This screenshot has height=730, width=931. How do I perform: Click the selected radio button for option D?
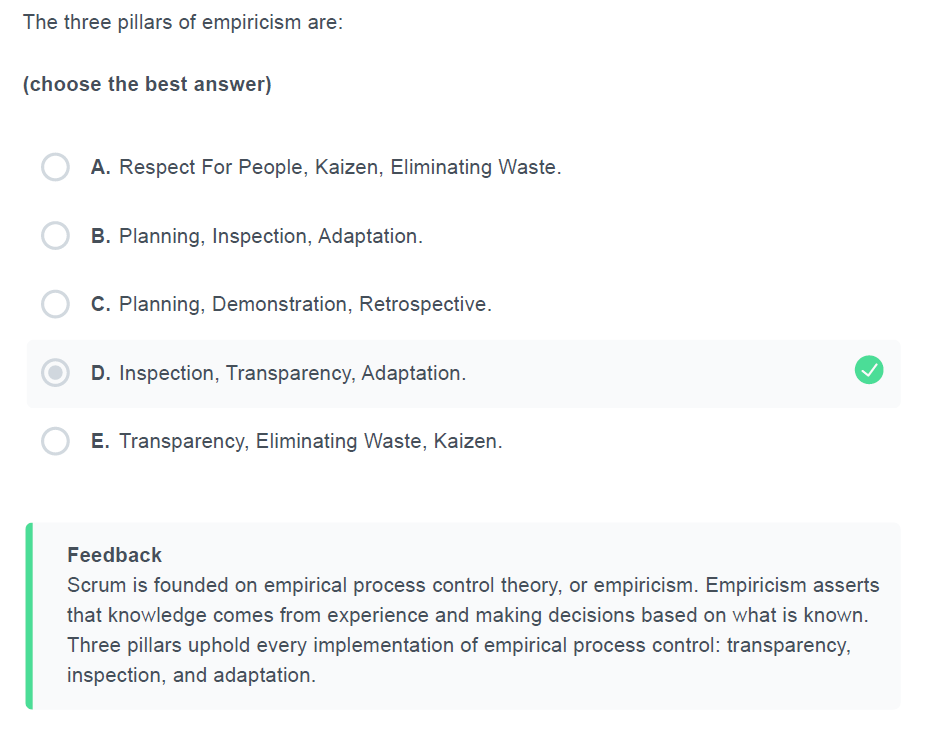[55, 373]
